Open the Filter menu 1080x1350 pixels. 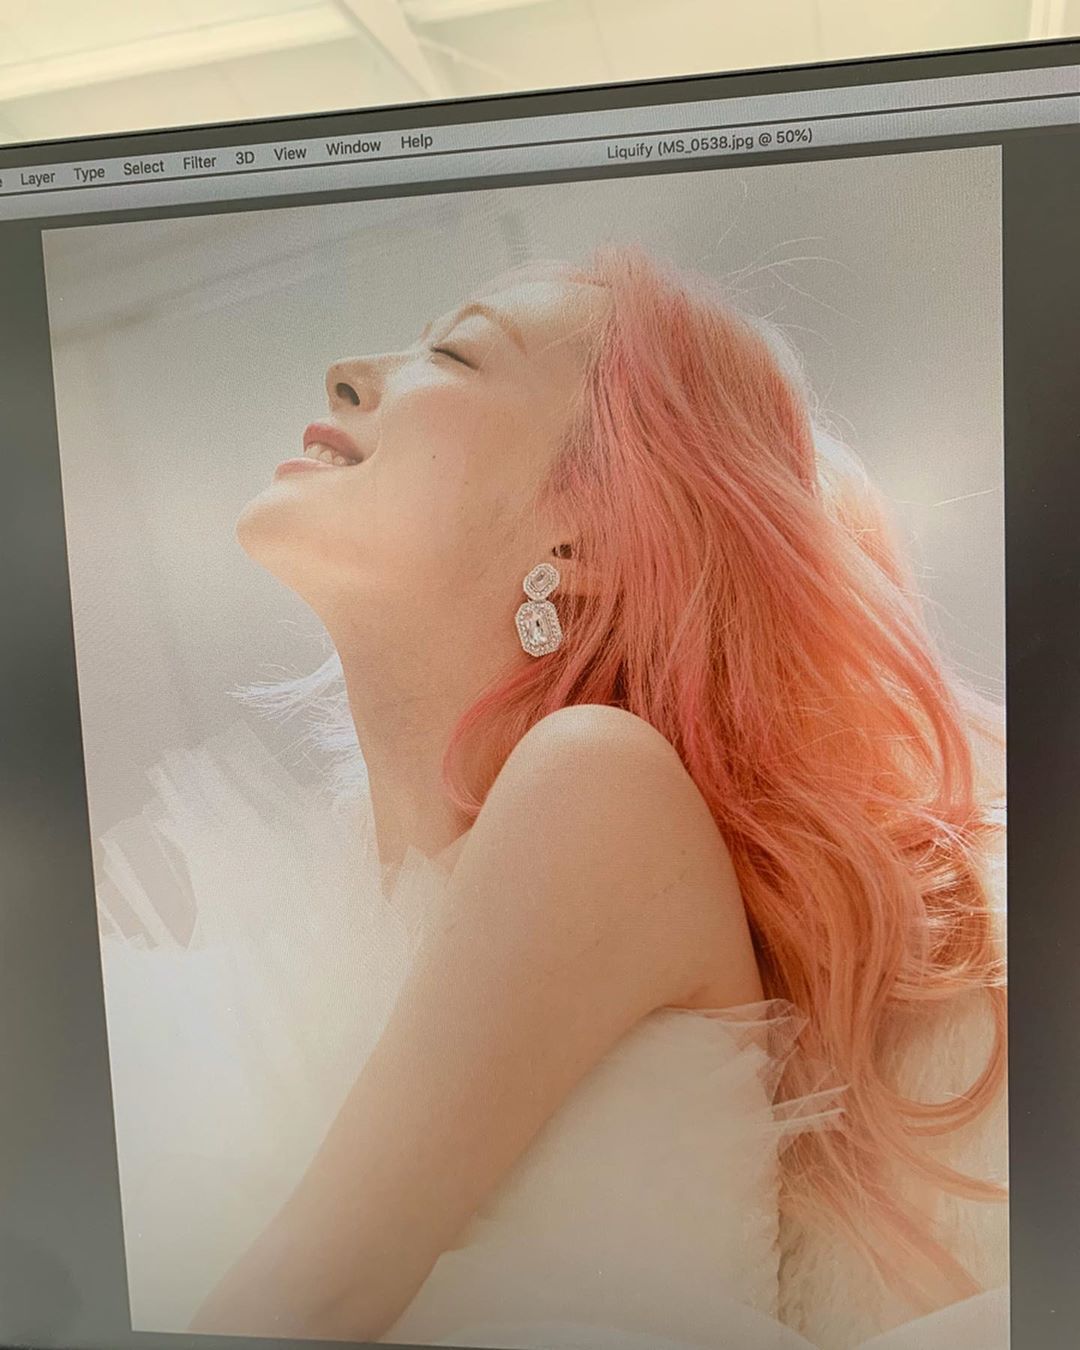199,162
